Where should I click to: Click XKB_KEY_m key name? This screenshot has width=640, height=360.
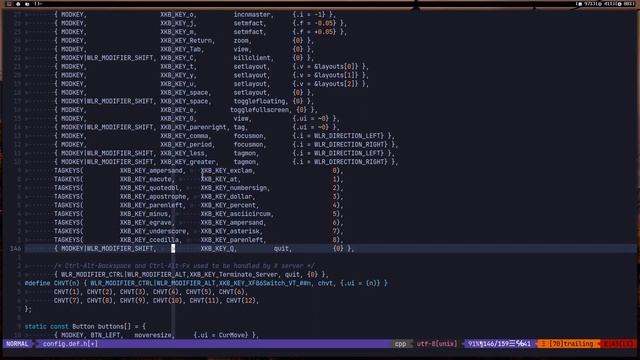click(x=178, y=32)
